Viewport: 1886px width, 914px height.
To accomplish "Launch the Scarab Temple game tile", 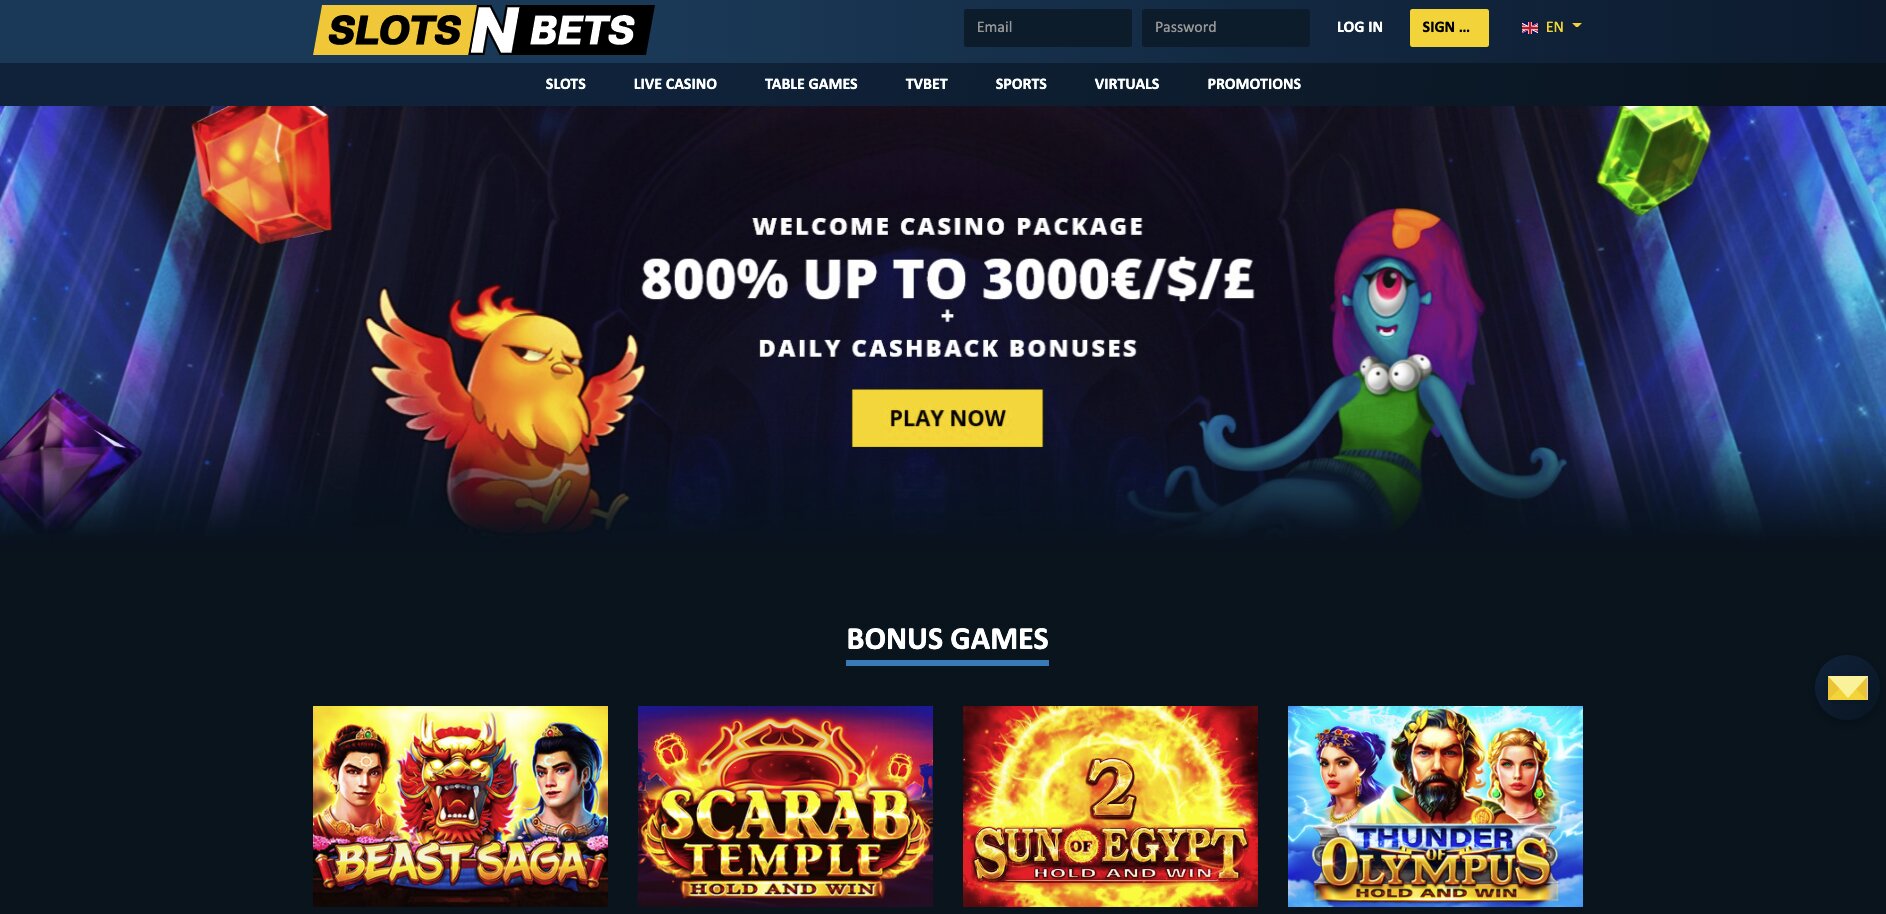I will (x=785, y=806).
